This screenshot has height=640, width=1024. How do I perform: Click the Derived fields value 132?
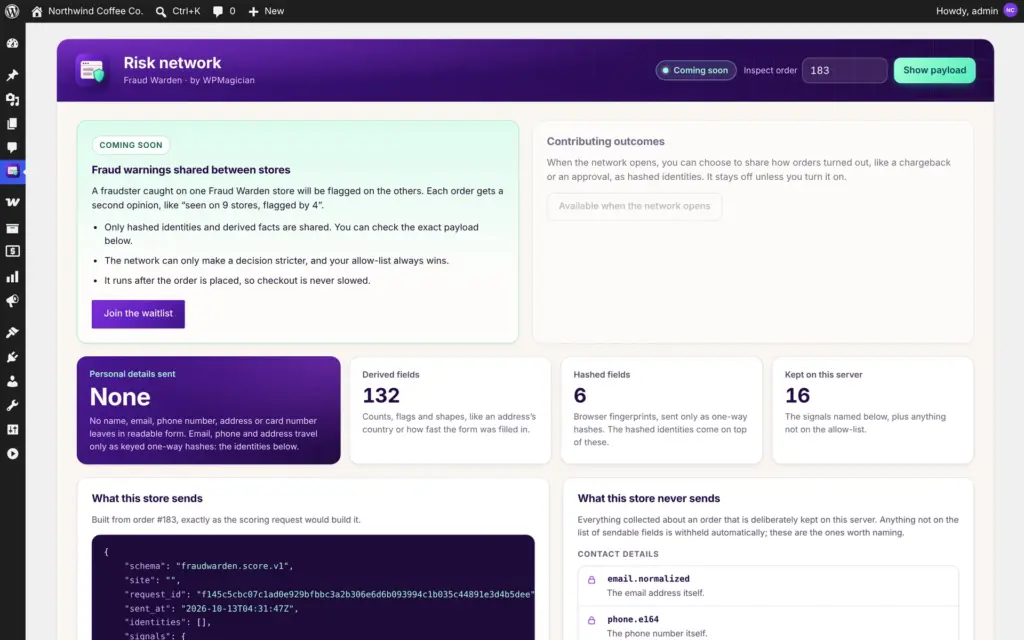(381, 396)
